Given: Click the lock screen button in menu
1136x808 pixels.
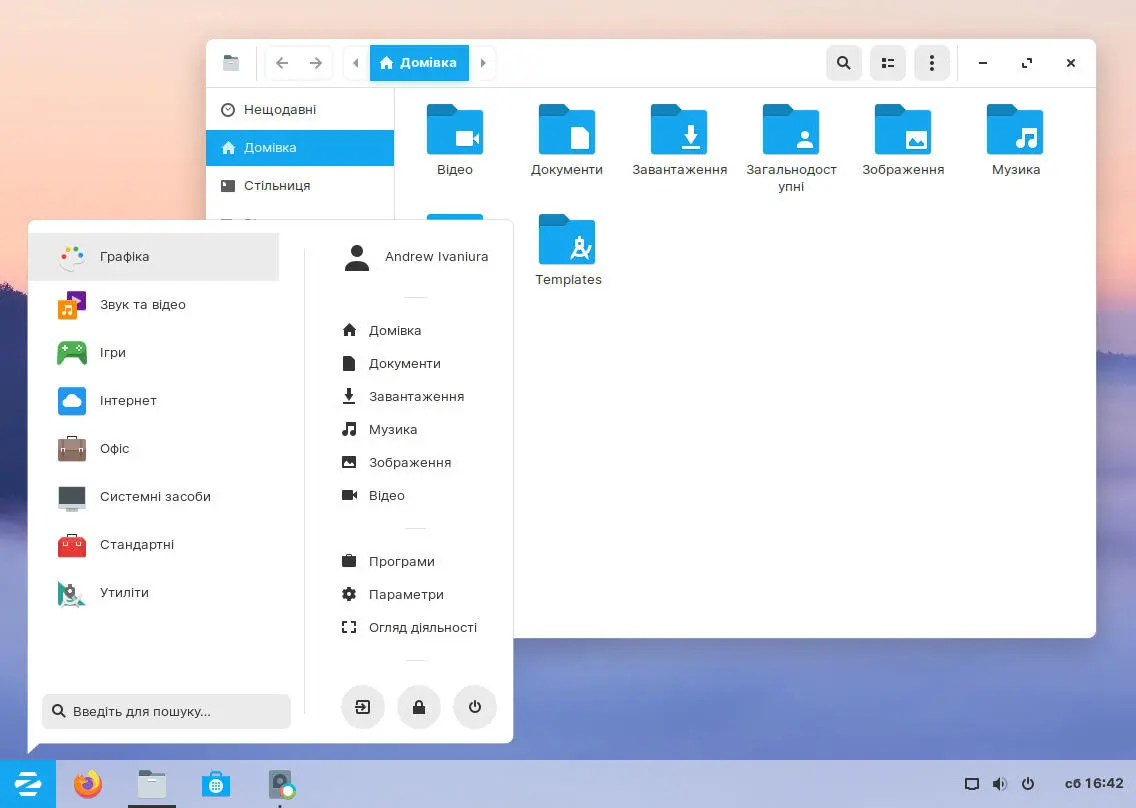Looking at the screenshot, I should 419,707.
